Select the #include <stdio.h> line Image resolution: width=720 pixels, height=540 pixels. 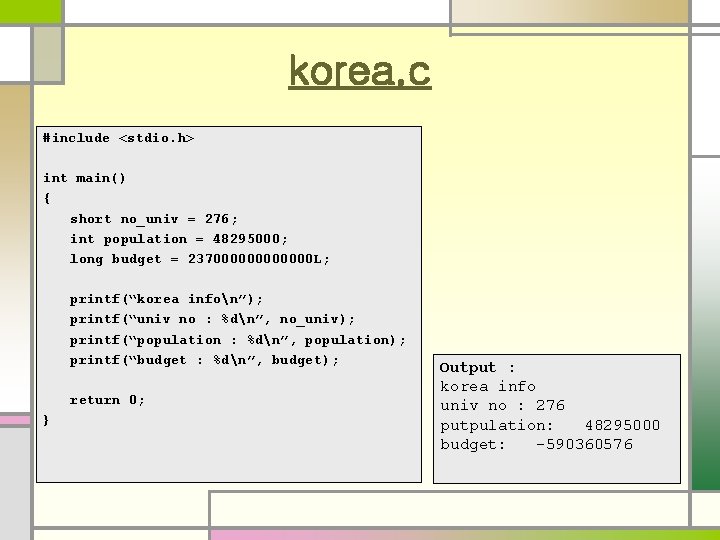(x=118, y=138)
